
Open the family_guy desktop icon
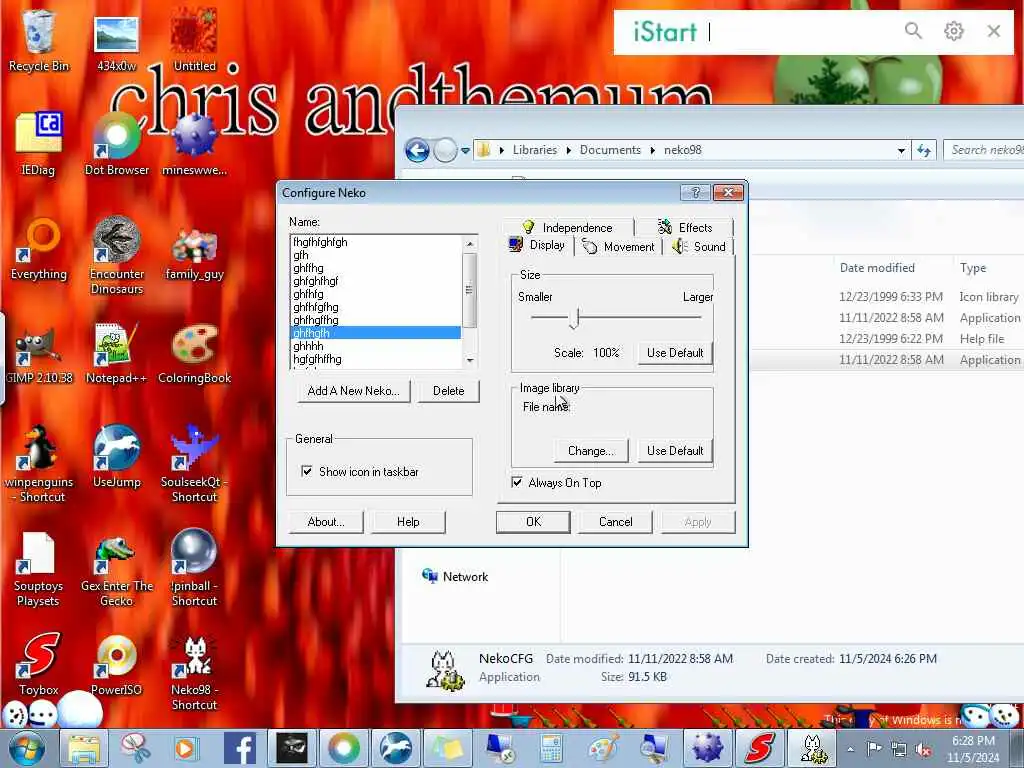click(x=194, y=255)
